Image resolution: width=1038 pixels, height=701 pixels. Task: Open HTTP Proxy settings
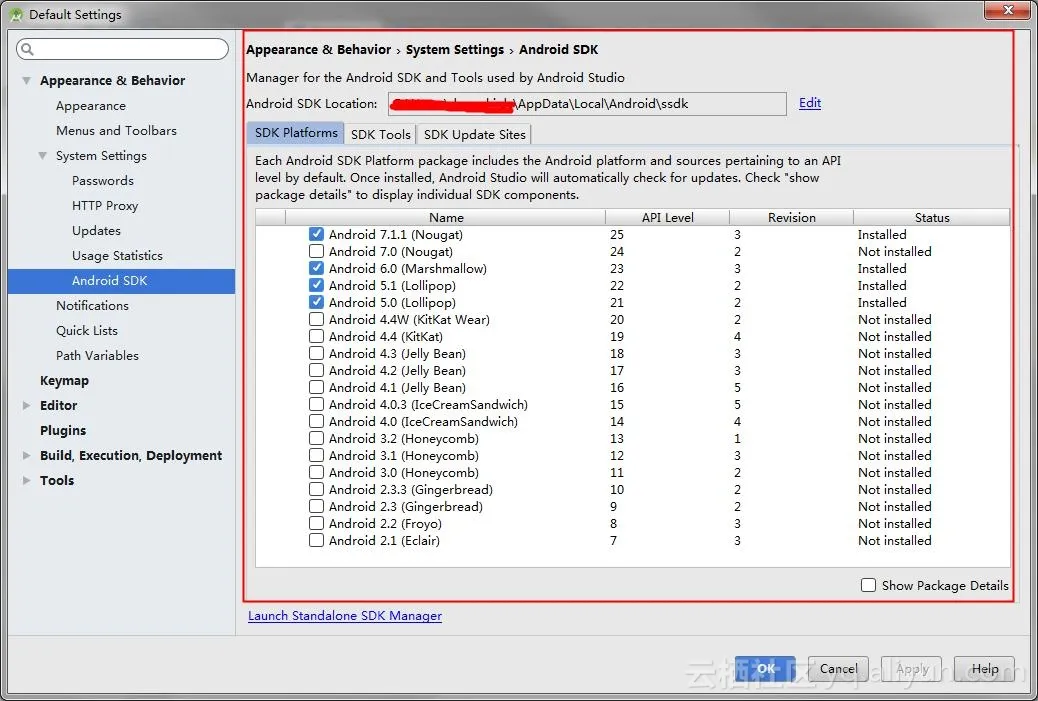pyautogui.click(x=105, y=206)
